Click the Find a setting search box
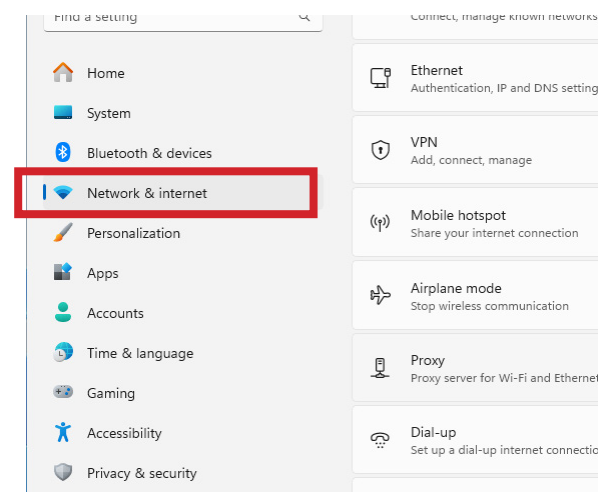The width and height of the screenshot is (615, 502). pyautogui.click(x=183, y=22)
